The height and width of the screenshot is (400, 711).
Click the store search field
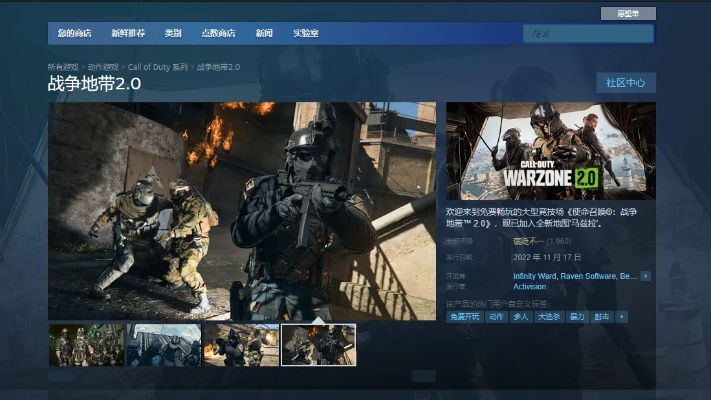pyautogui.click(x=587, y=34)
